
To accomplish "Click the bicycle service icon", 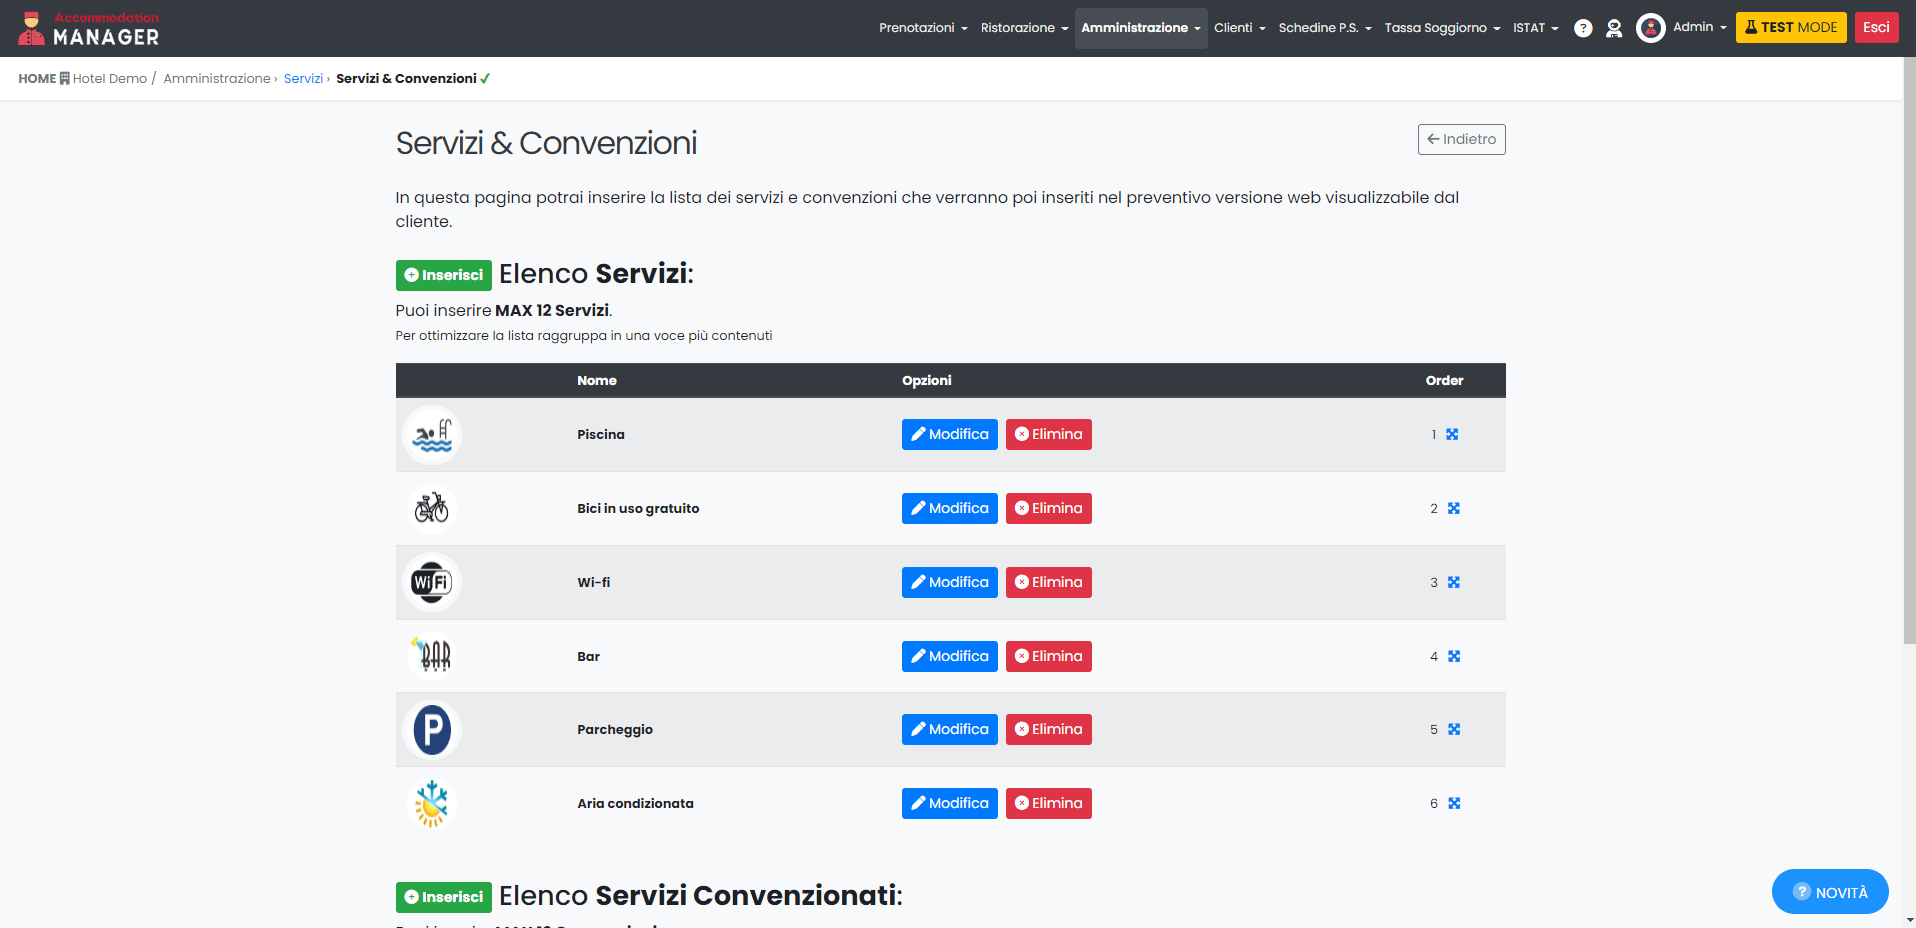I will click(432, 509).
